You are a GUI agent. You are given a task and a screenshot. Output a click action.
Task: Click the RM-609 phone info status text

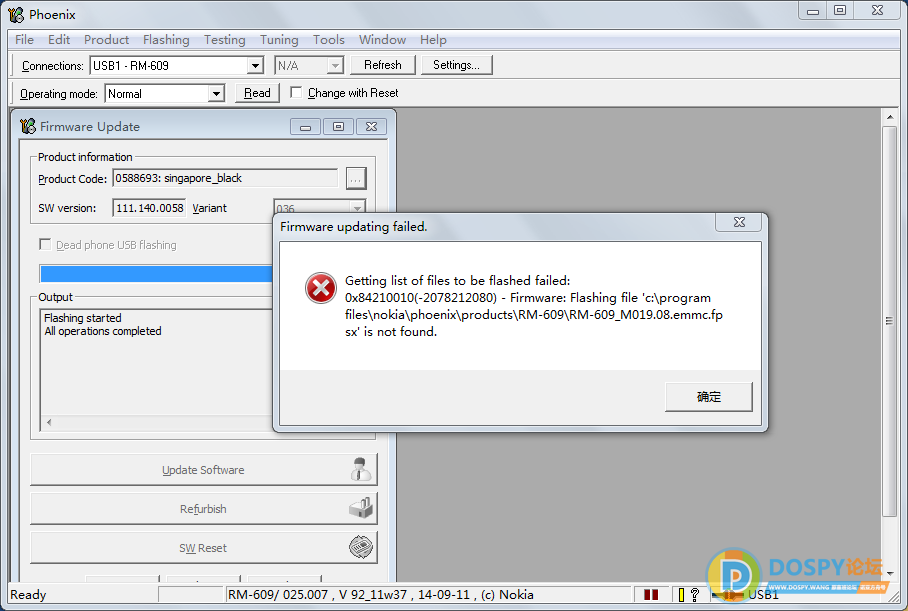380,595
